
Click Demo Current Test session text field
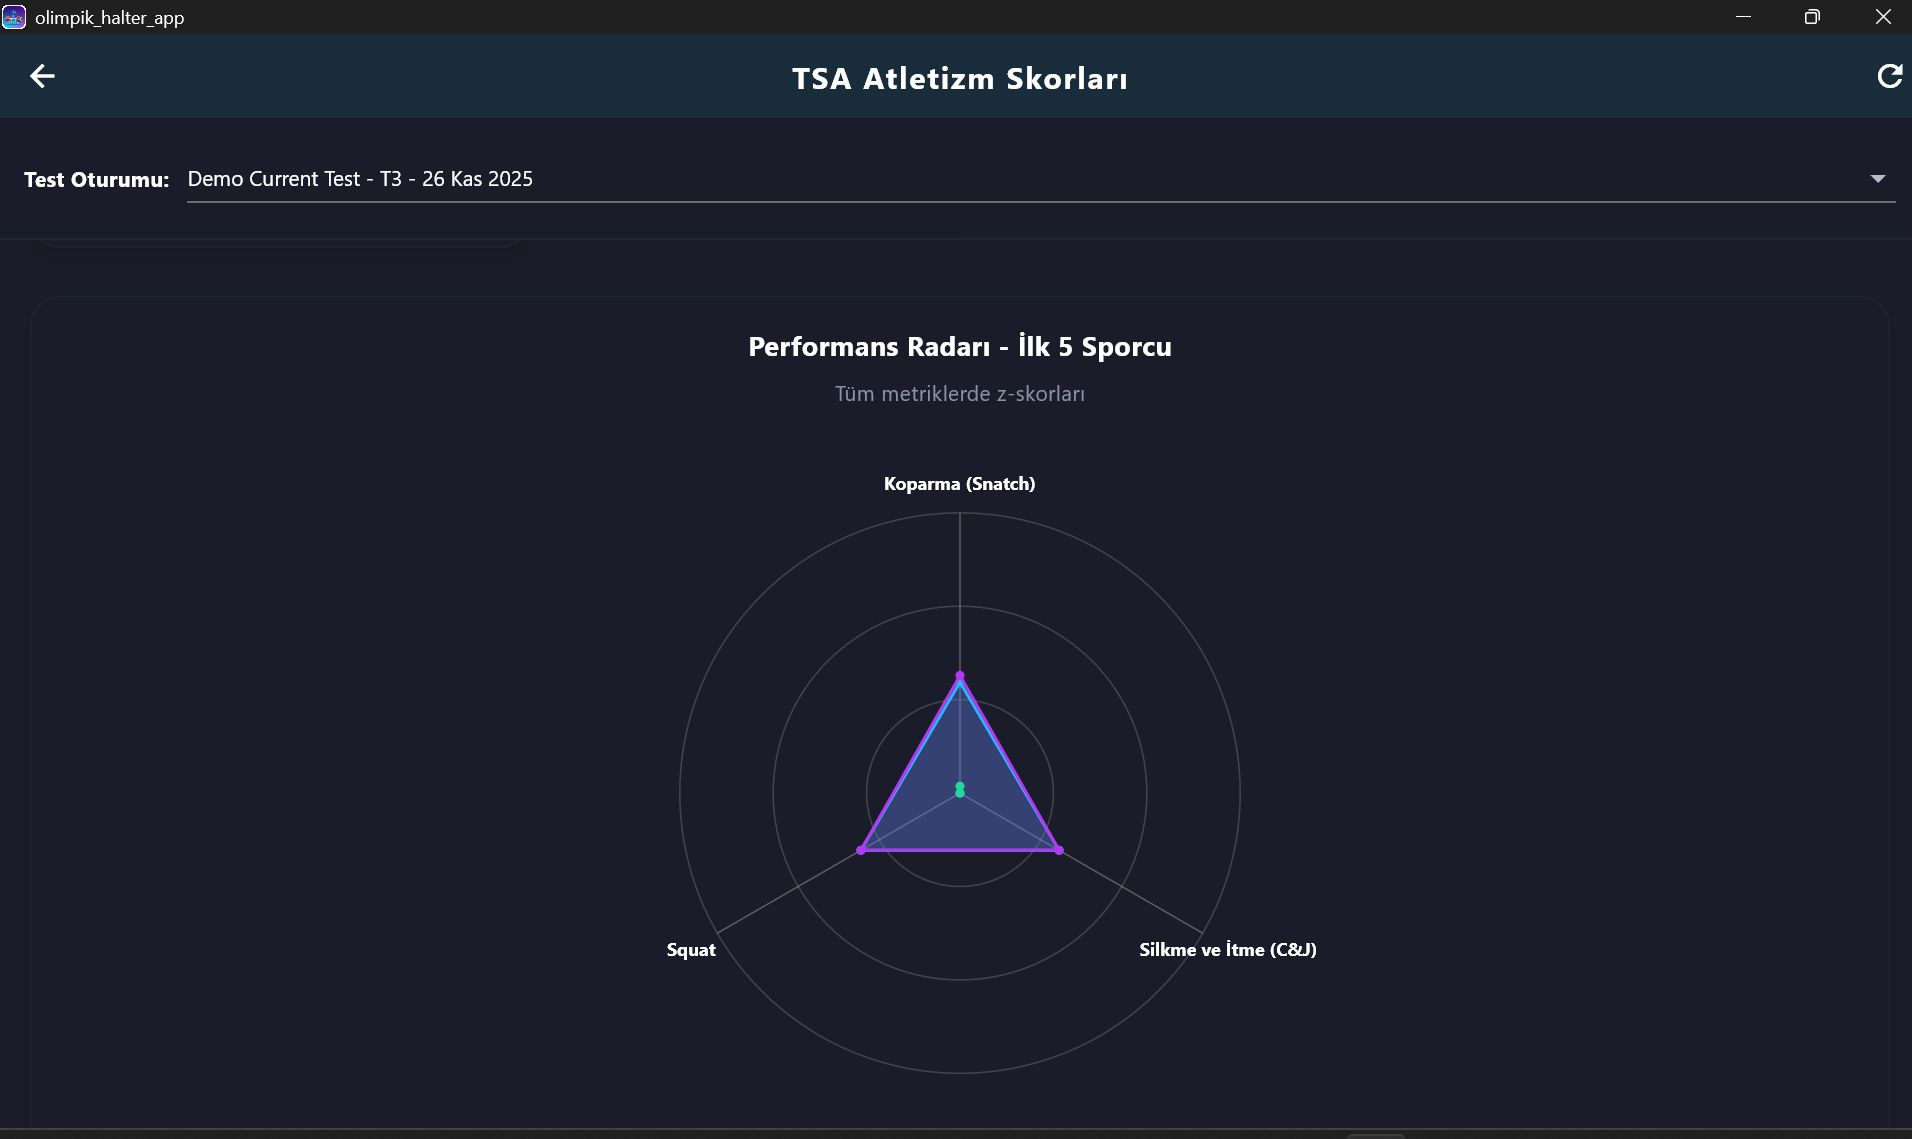pyautogui.click(x=360, y=178)
